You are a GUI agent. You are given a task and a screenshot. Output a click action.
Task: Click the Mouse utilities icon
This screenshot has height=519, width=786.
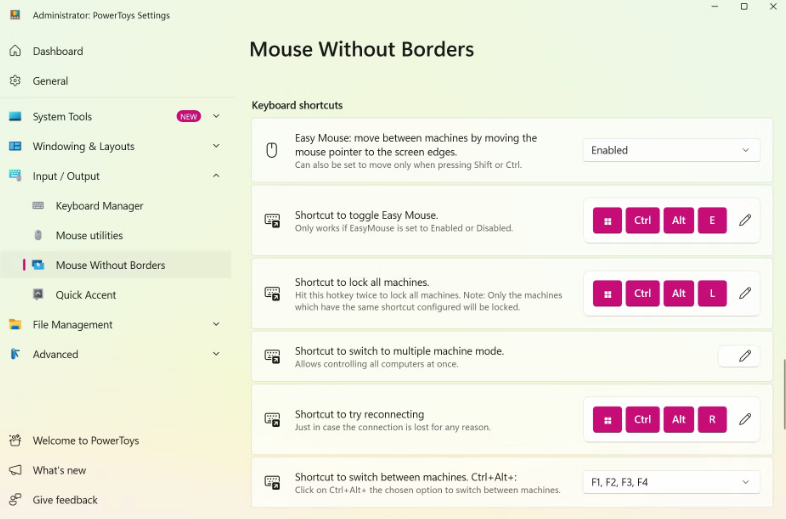(38, 236)
